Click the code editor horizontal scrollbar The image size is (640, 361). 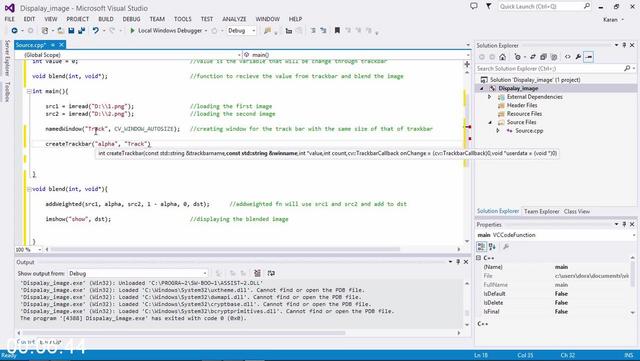225,249
